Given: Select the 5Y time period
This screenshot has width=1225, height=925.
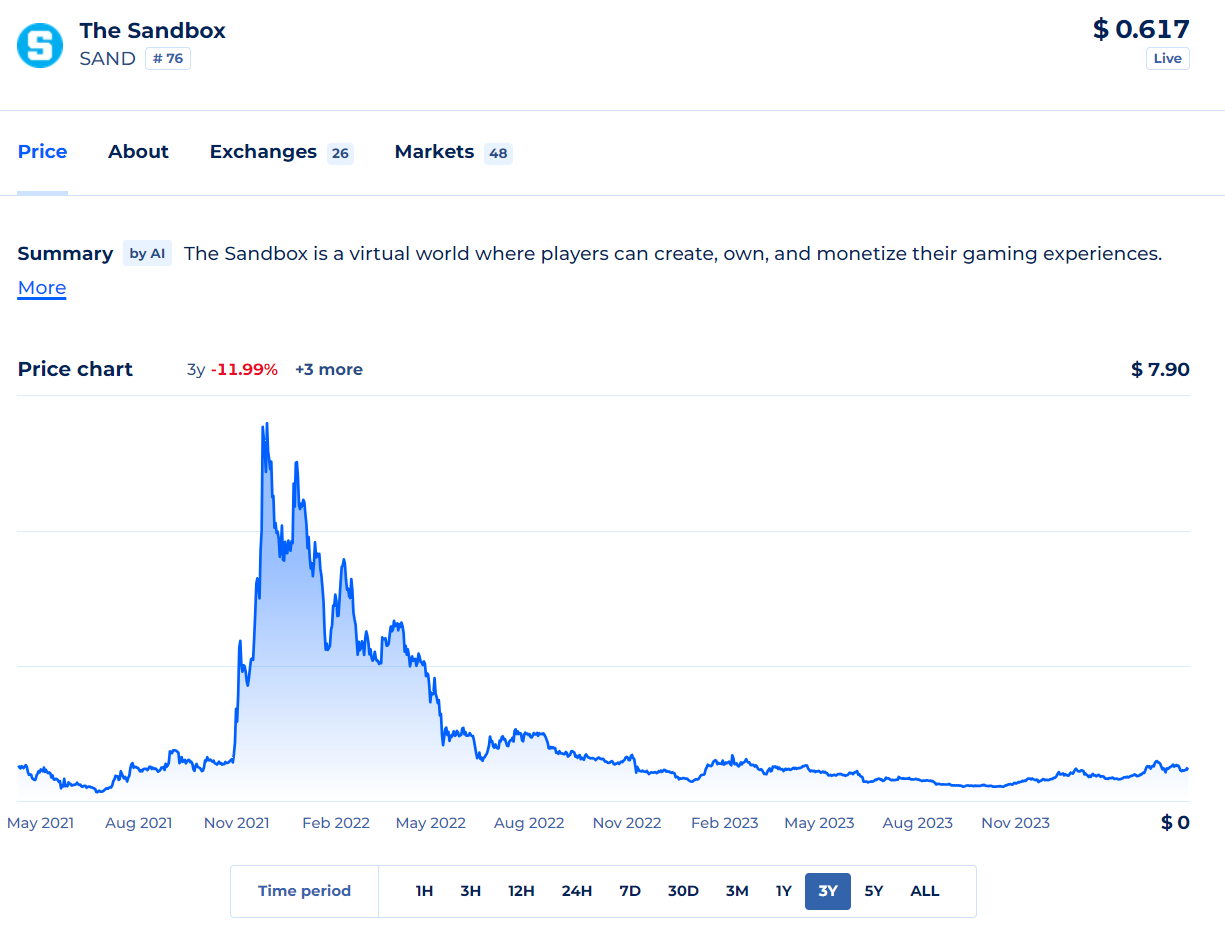Looking at the screenshot, I should point(874,891).
